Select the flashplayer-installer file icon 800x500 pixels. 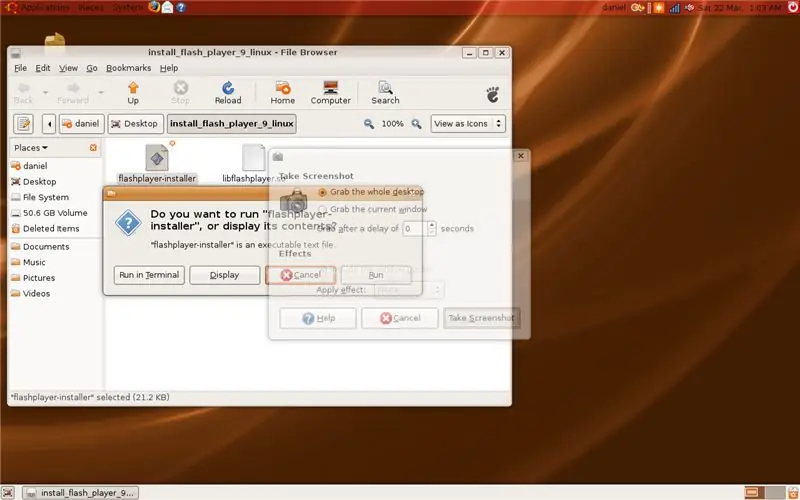tap(157, 157)
